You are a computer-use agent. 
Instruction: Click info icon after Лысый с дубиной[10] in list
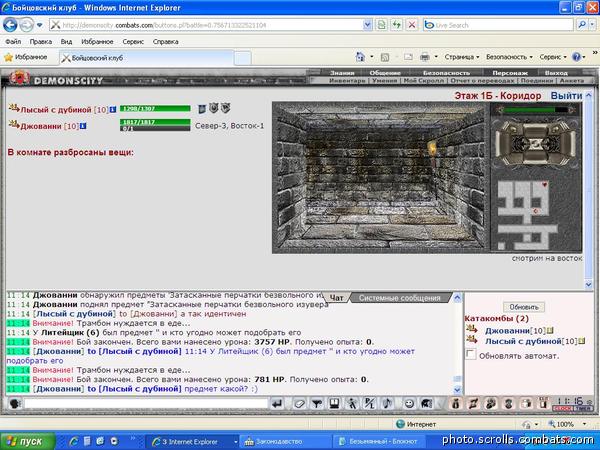pos(582,341)
